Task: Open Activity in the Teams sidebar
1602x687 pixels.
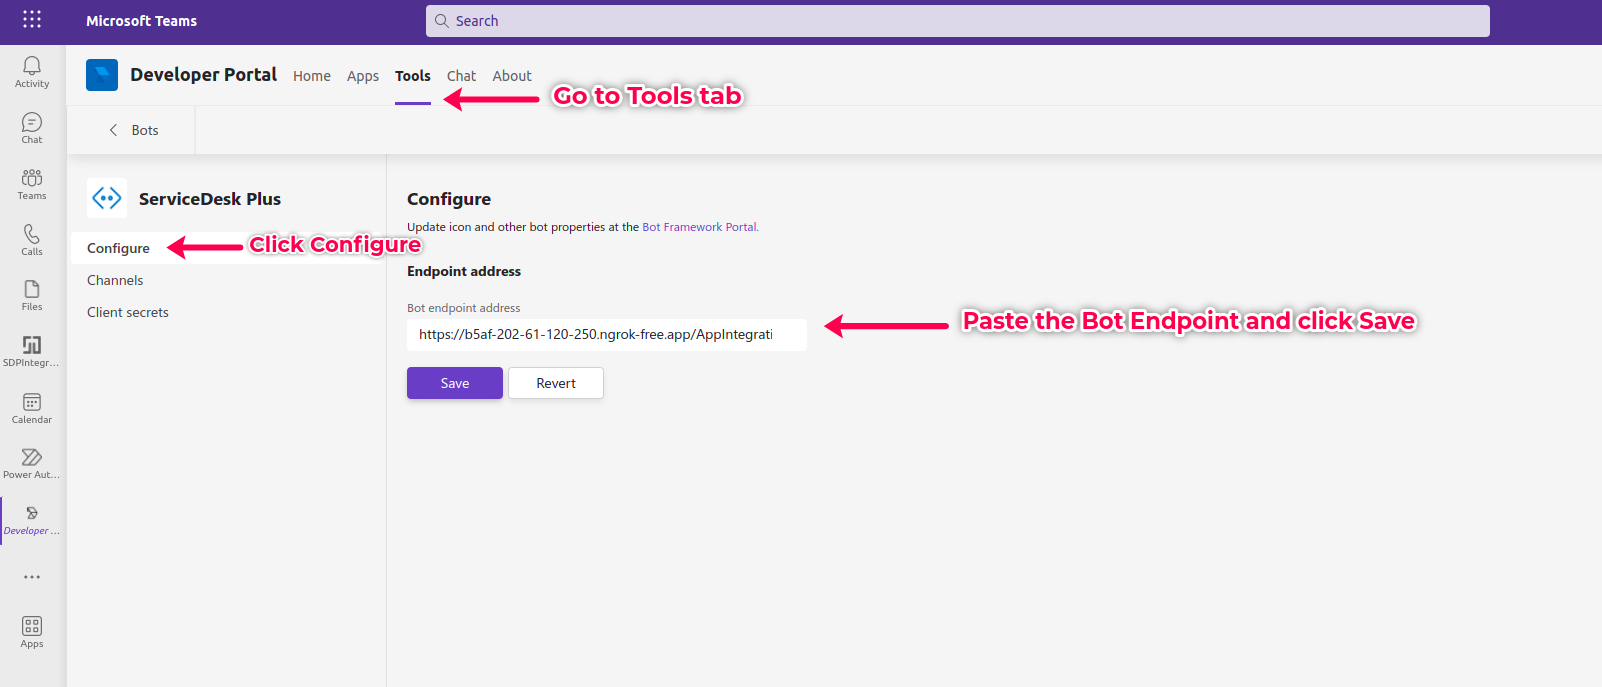Action: click(32, 72)
